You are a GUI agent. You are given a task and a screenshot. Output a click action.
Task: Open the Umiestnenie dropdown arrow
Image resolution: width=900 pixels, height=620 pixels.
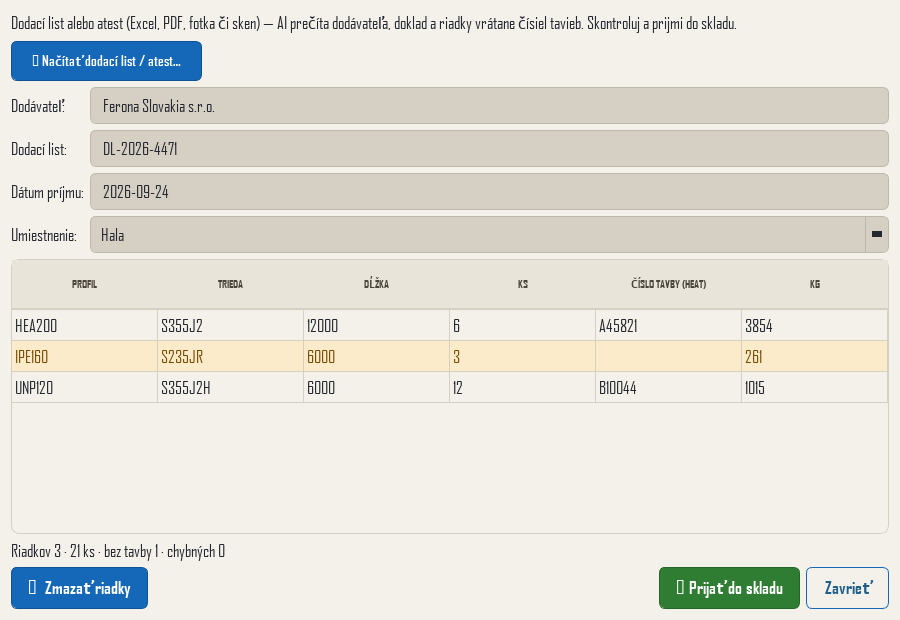tap(876, 234)
